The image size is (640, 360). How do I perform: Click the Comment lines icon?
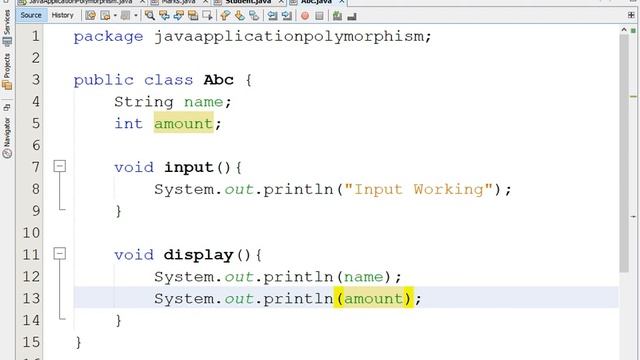[x=337, y=16]
